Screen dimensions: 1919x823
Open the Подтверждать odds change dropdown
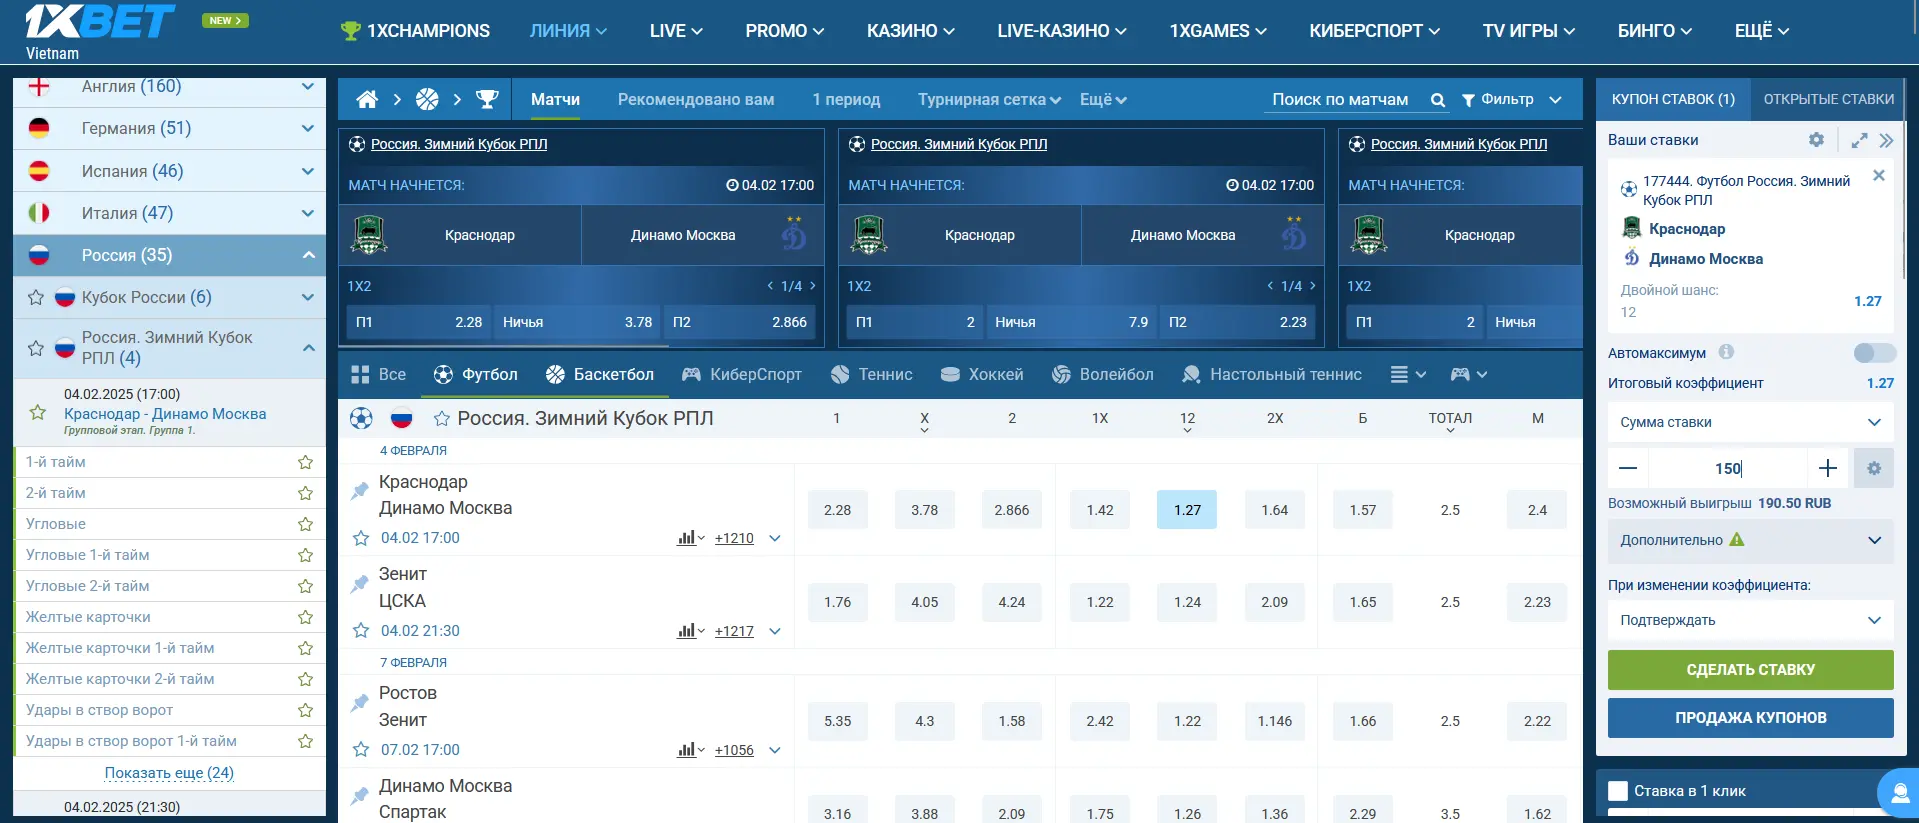pos(1750,620)
